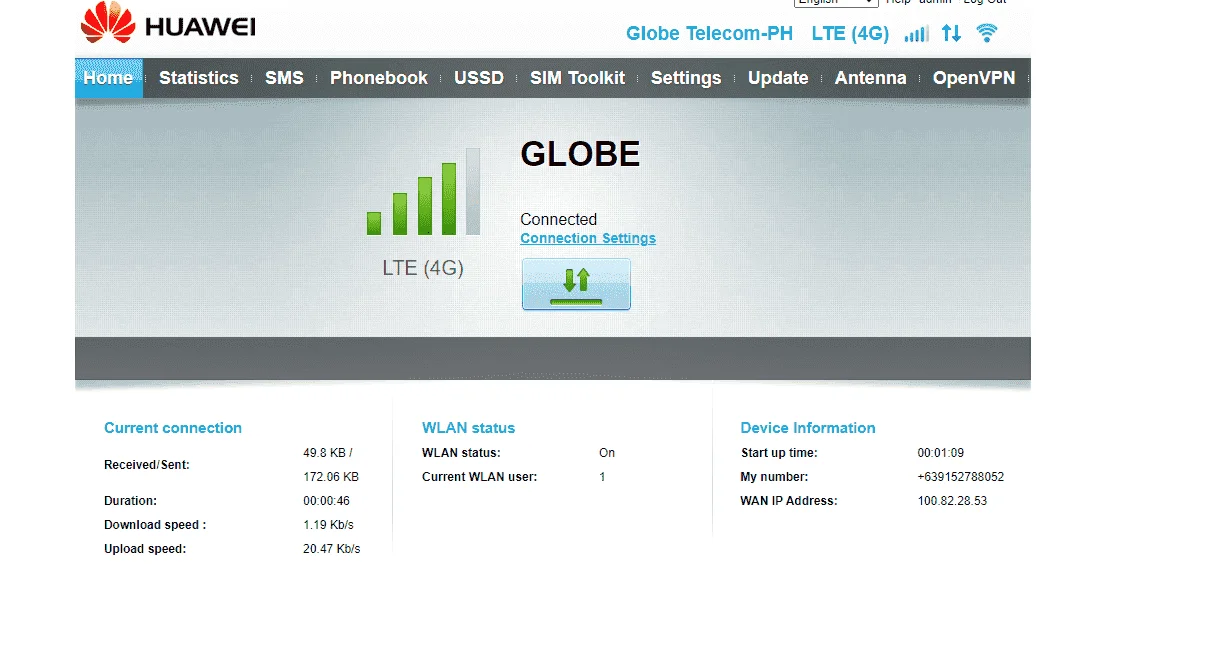
Task: Click the start up time value 00:01:09
Action: (x=941, y=453)
